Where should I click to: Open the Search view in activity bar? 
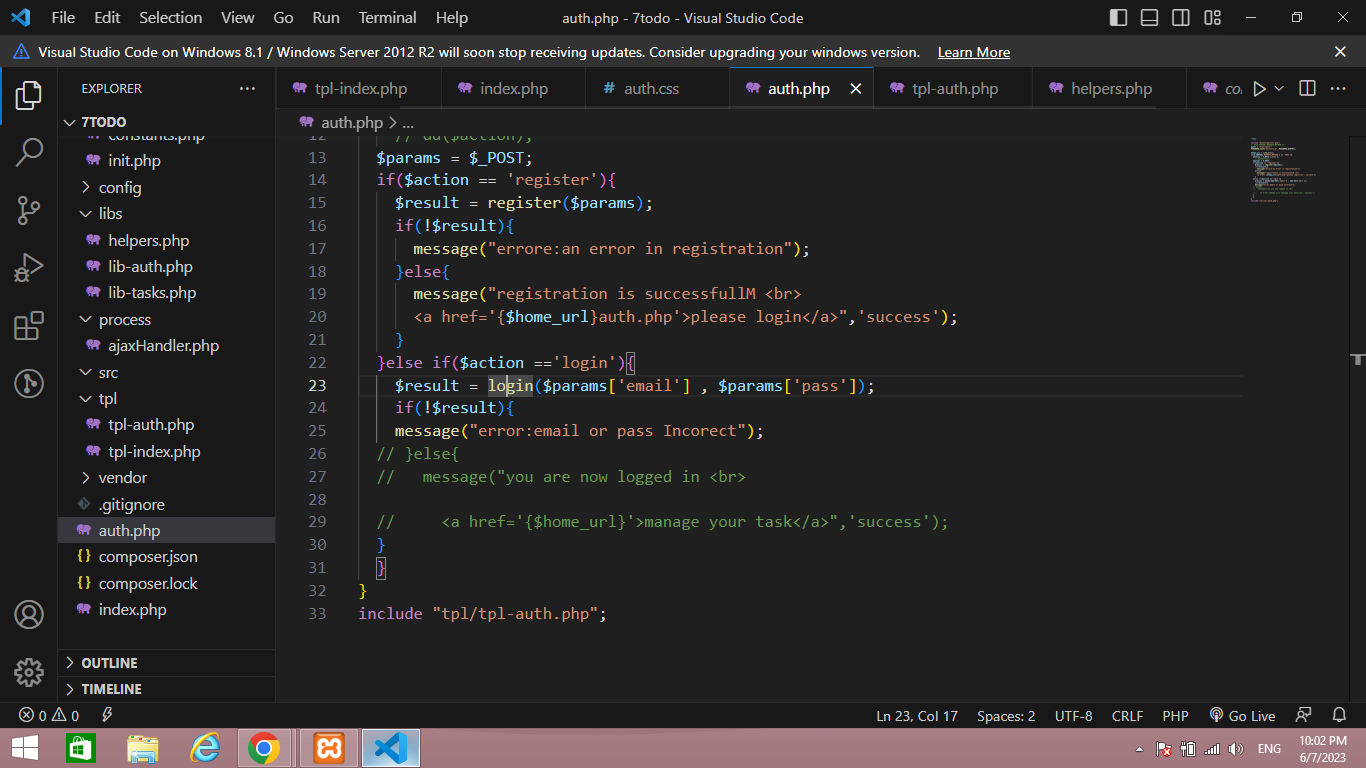coord(28,153)
